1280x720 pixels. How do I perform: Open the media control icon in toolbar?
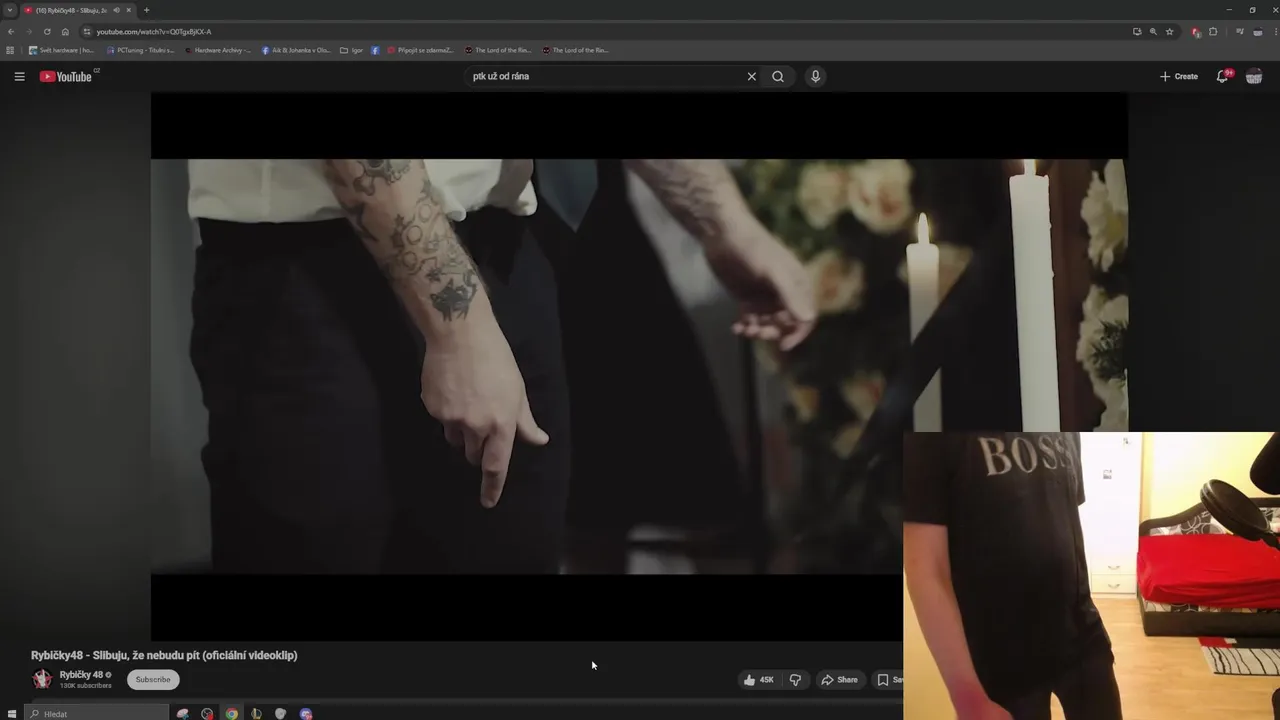pyautogui.click(x=1240, y=31)
